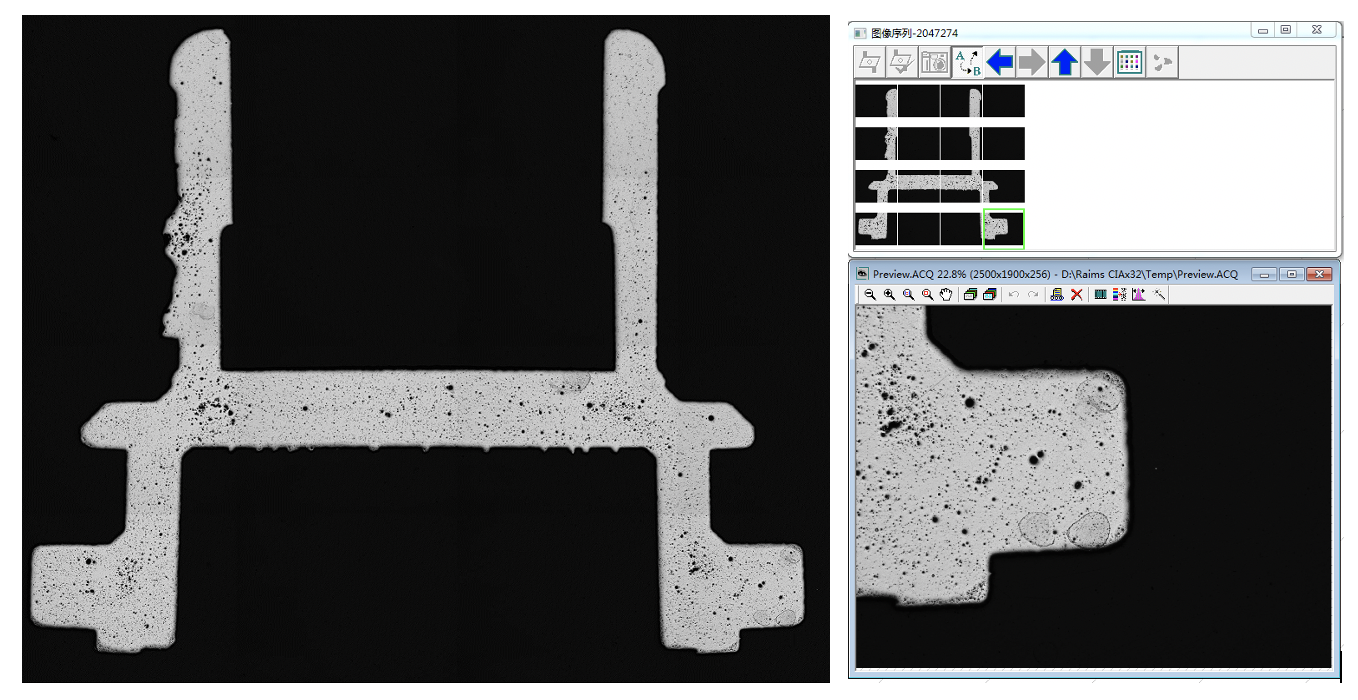Screen dimensions: 1358x700
Task: Click the colored stacked images icon
Action: point(989,294)
